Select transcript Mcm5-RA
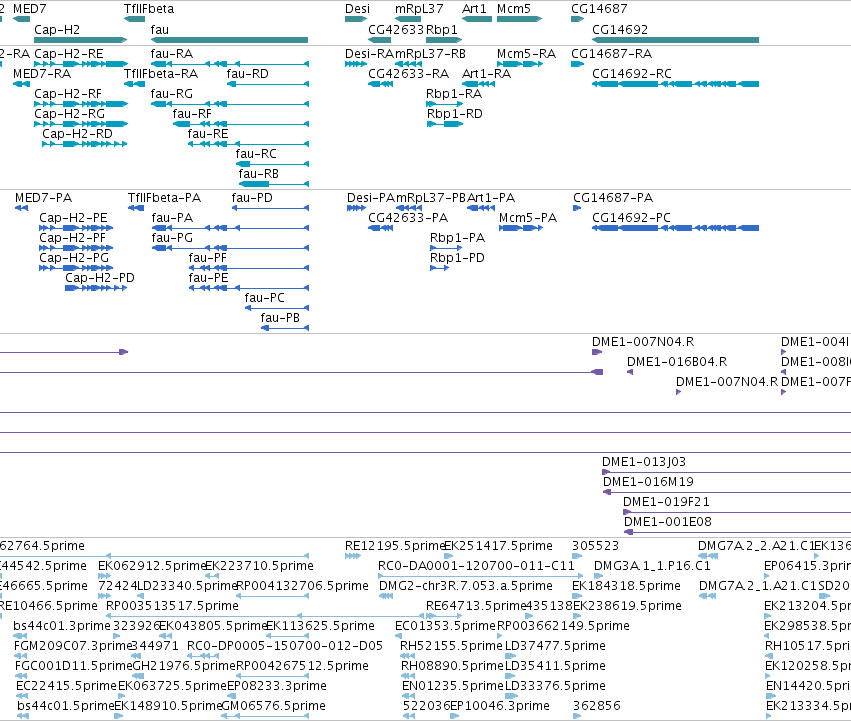 tap(526, 54)
